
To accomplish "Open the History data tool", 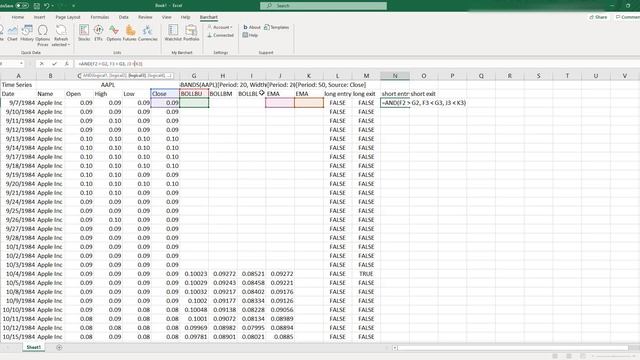I will tap(27, 33).
